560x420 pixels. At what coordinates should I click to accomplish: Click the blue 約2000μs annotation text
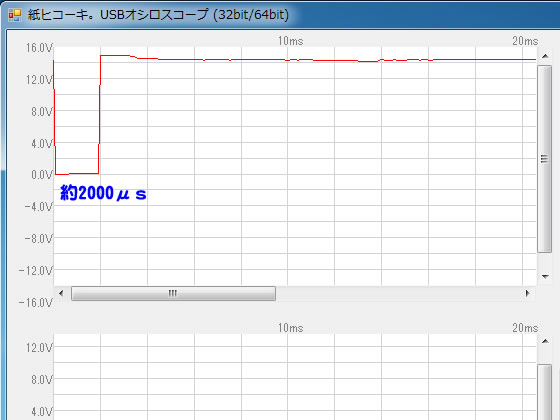[x=103, y=193]
